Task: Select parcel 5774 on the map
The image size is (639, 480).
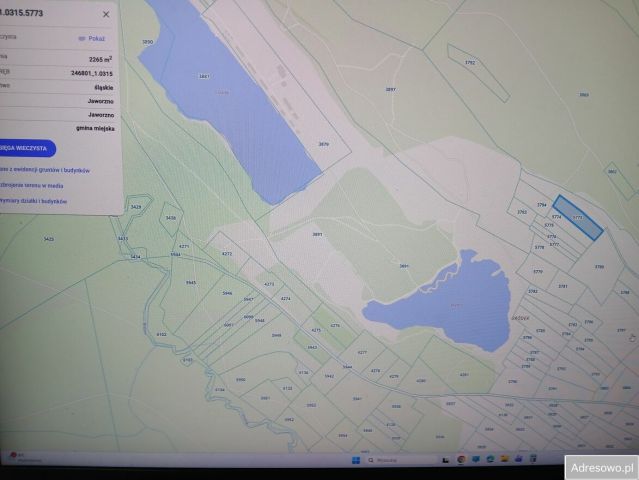Action: [557, 217]
